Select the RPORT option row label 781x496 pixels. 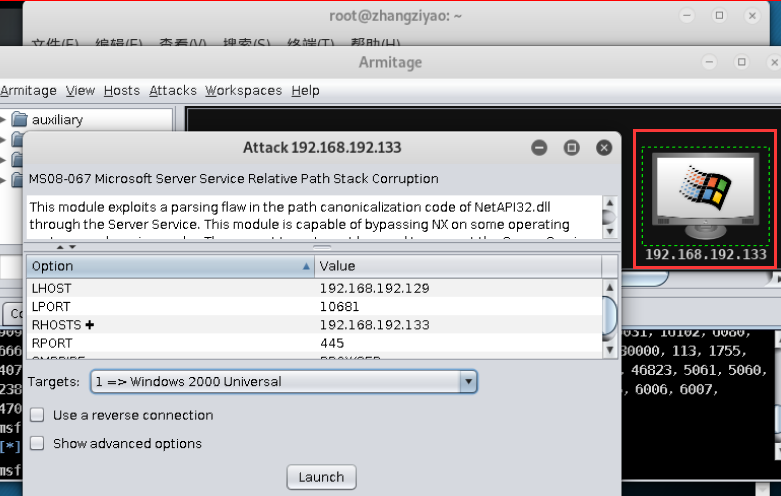(52, 343)
